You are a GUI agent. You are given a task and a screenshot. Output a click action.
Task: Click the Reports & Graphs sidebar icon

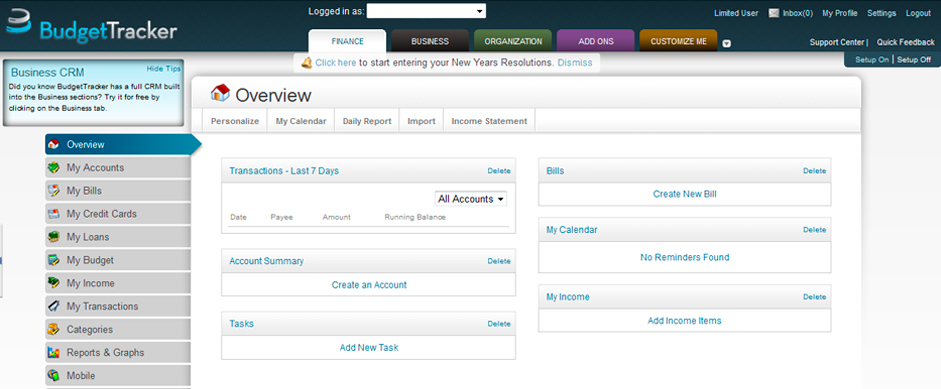pyautogui.click(x=53, y=352)
